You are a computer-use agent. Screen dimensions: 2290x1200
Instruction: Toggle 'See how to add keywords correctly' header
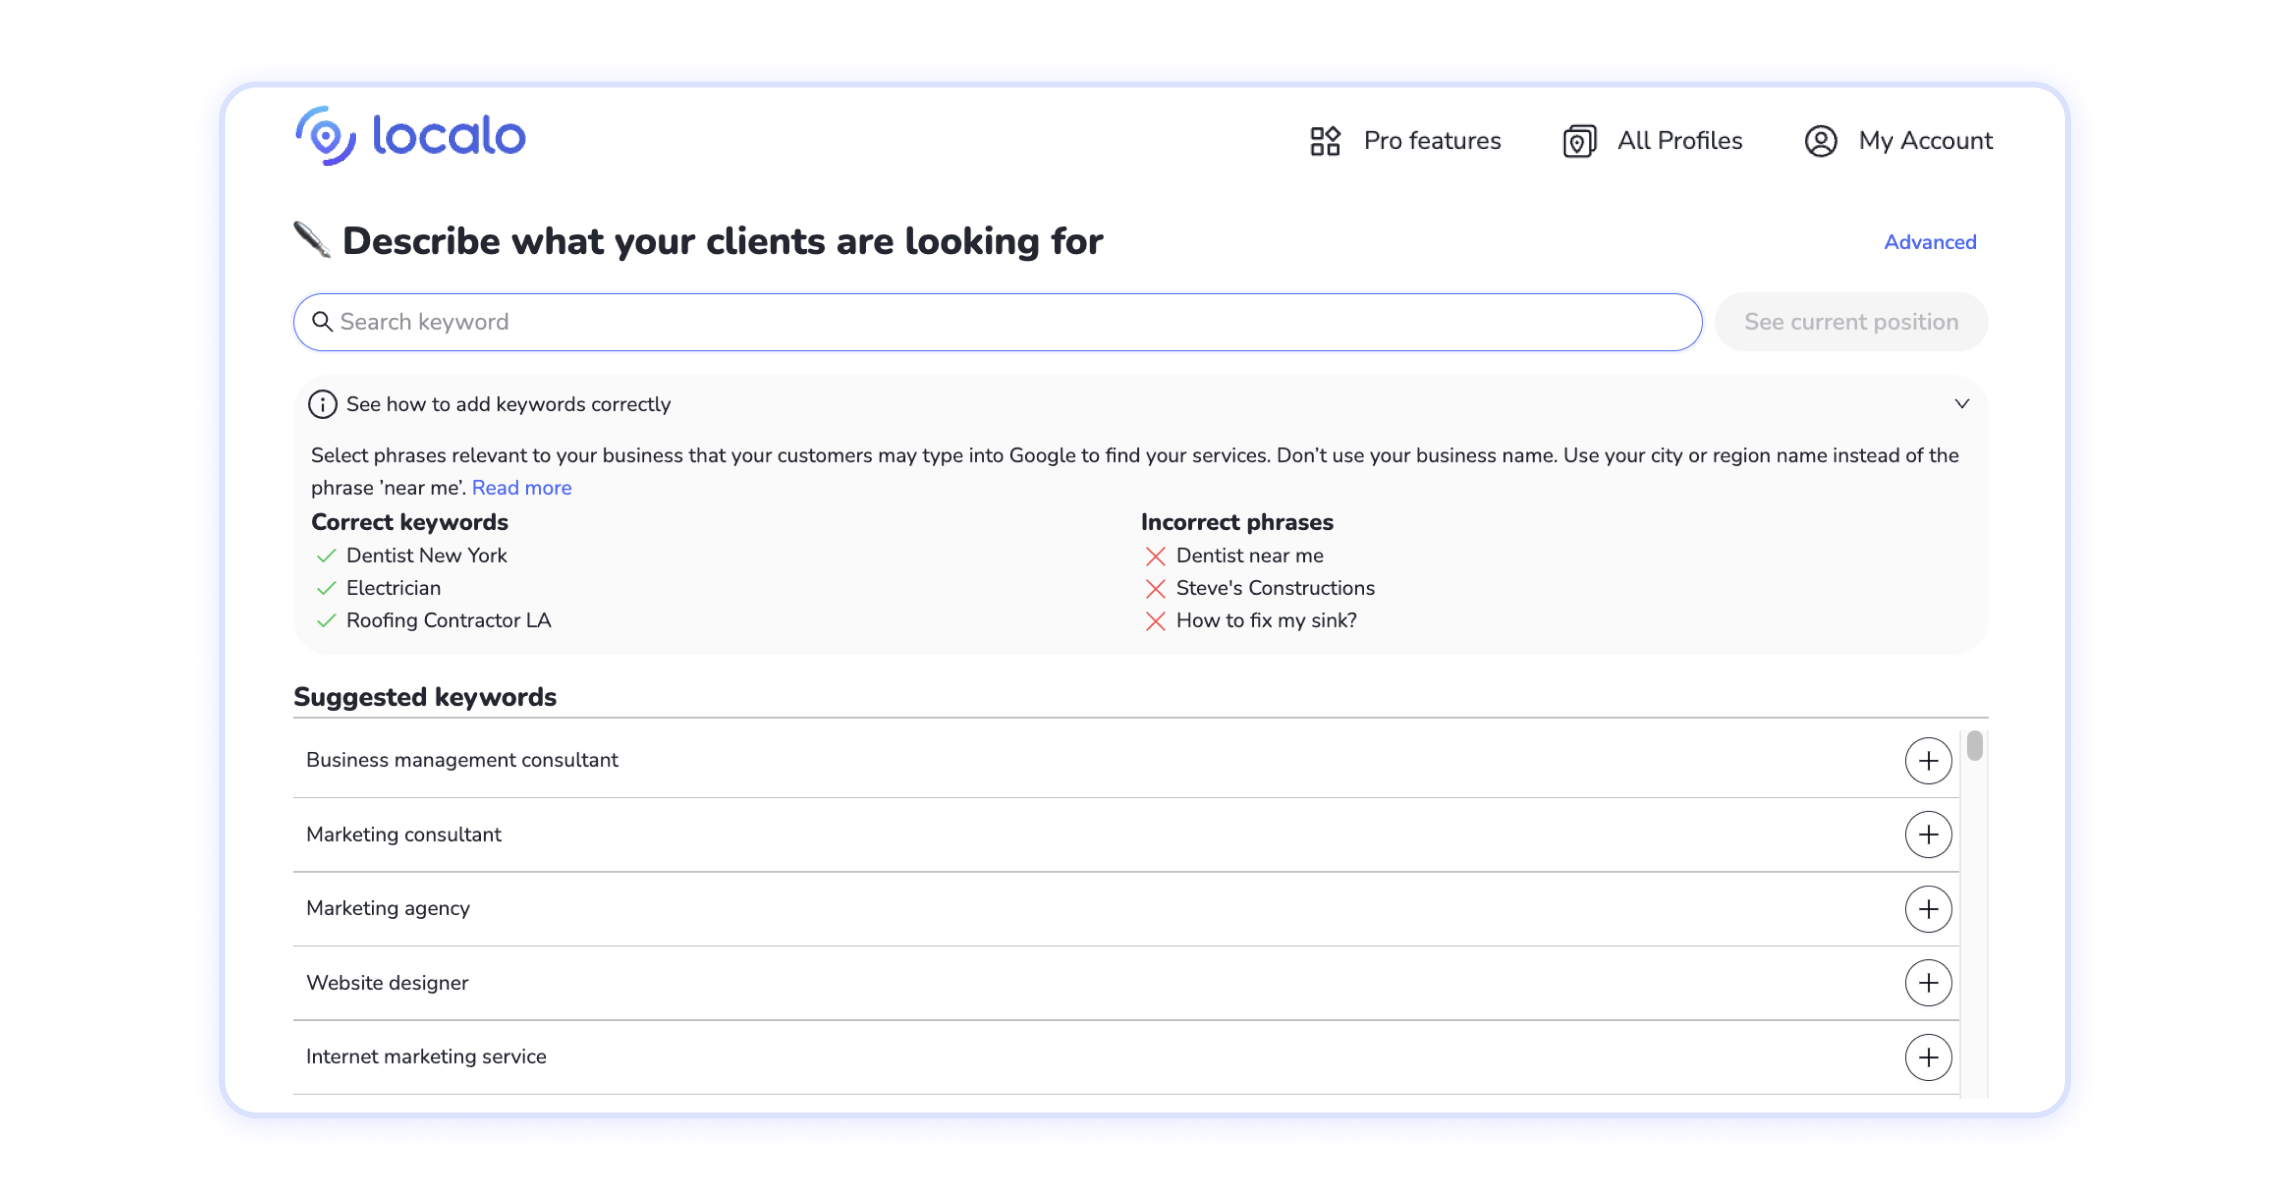pyautogui.click(x=508, y=404)
